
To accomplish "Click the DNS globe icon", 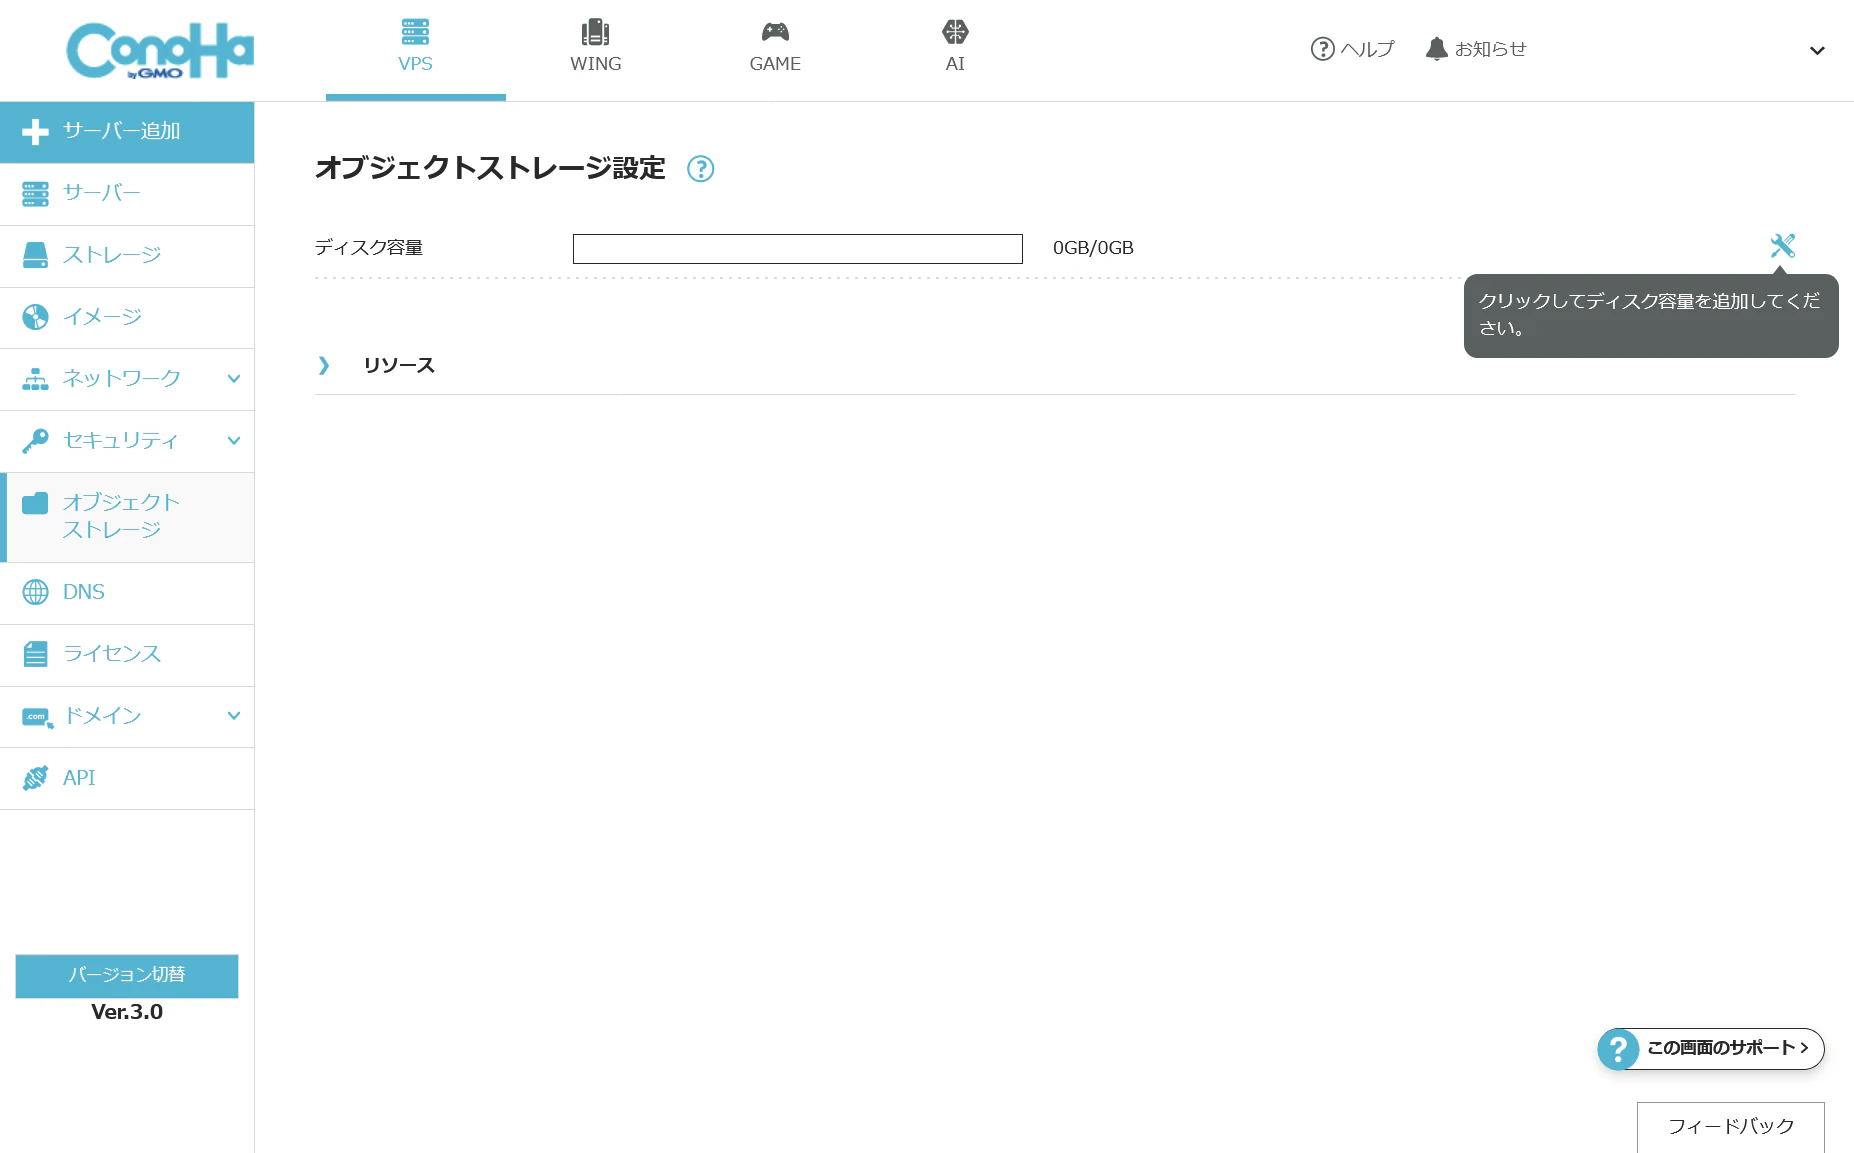I will [x=35, y=592].
